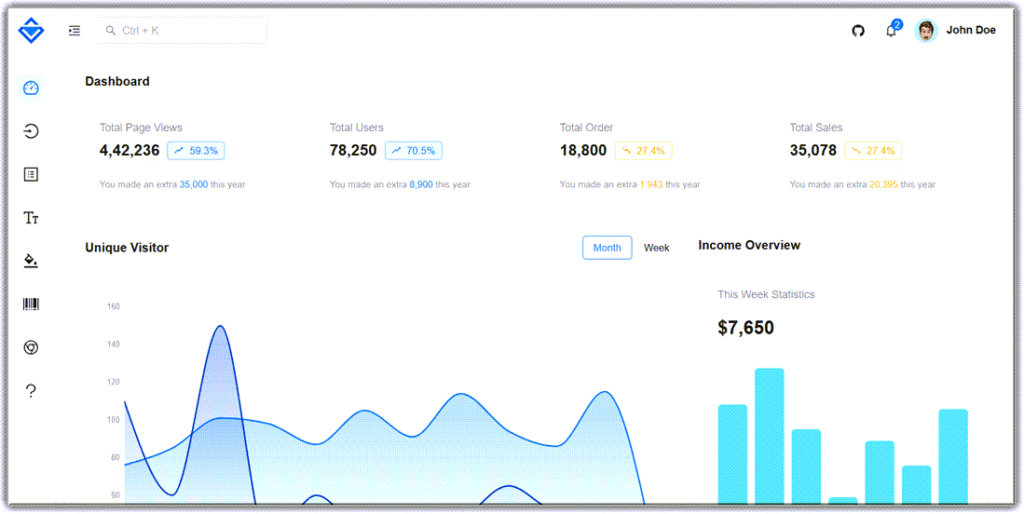Select the Month view for Unique Visitor
This screenshot has height=514, width=1024.
coord(607,248)
